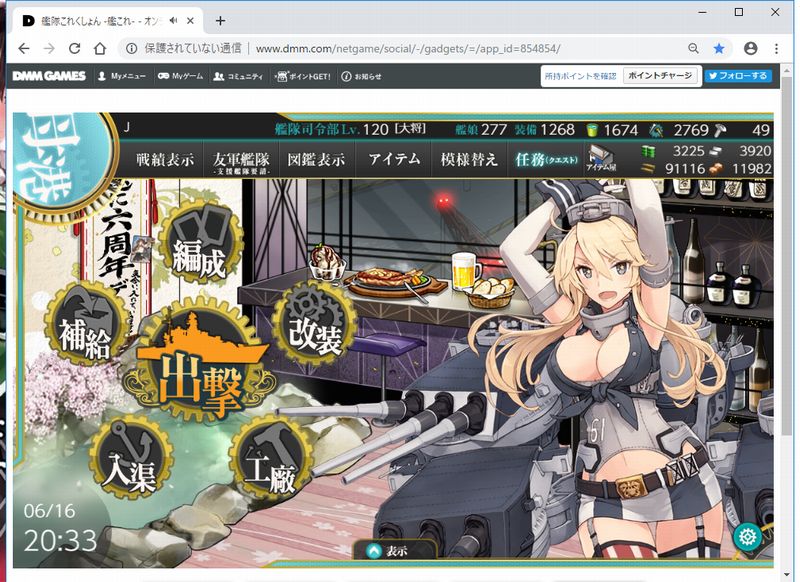Viewport: 800px width, 582px height.
Task: Mute the tab audio speaker icon
Action: pos(173,21)
